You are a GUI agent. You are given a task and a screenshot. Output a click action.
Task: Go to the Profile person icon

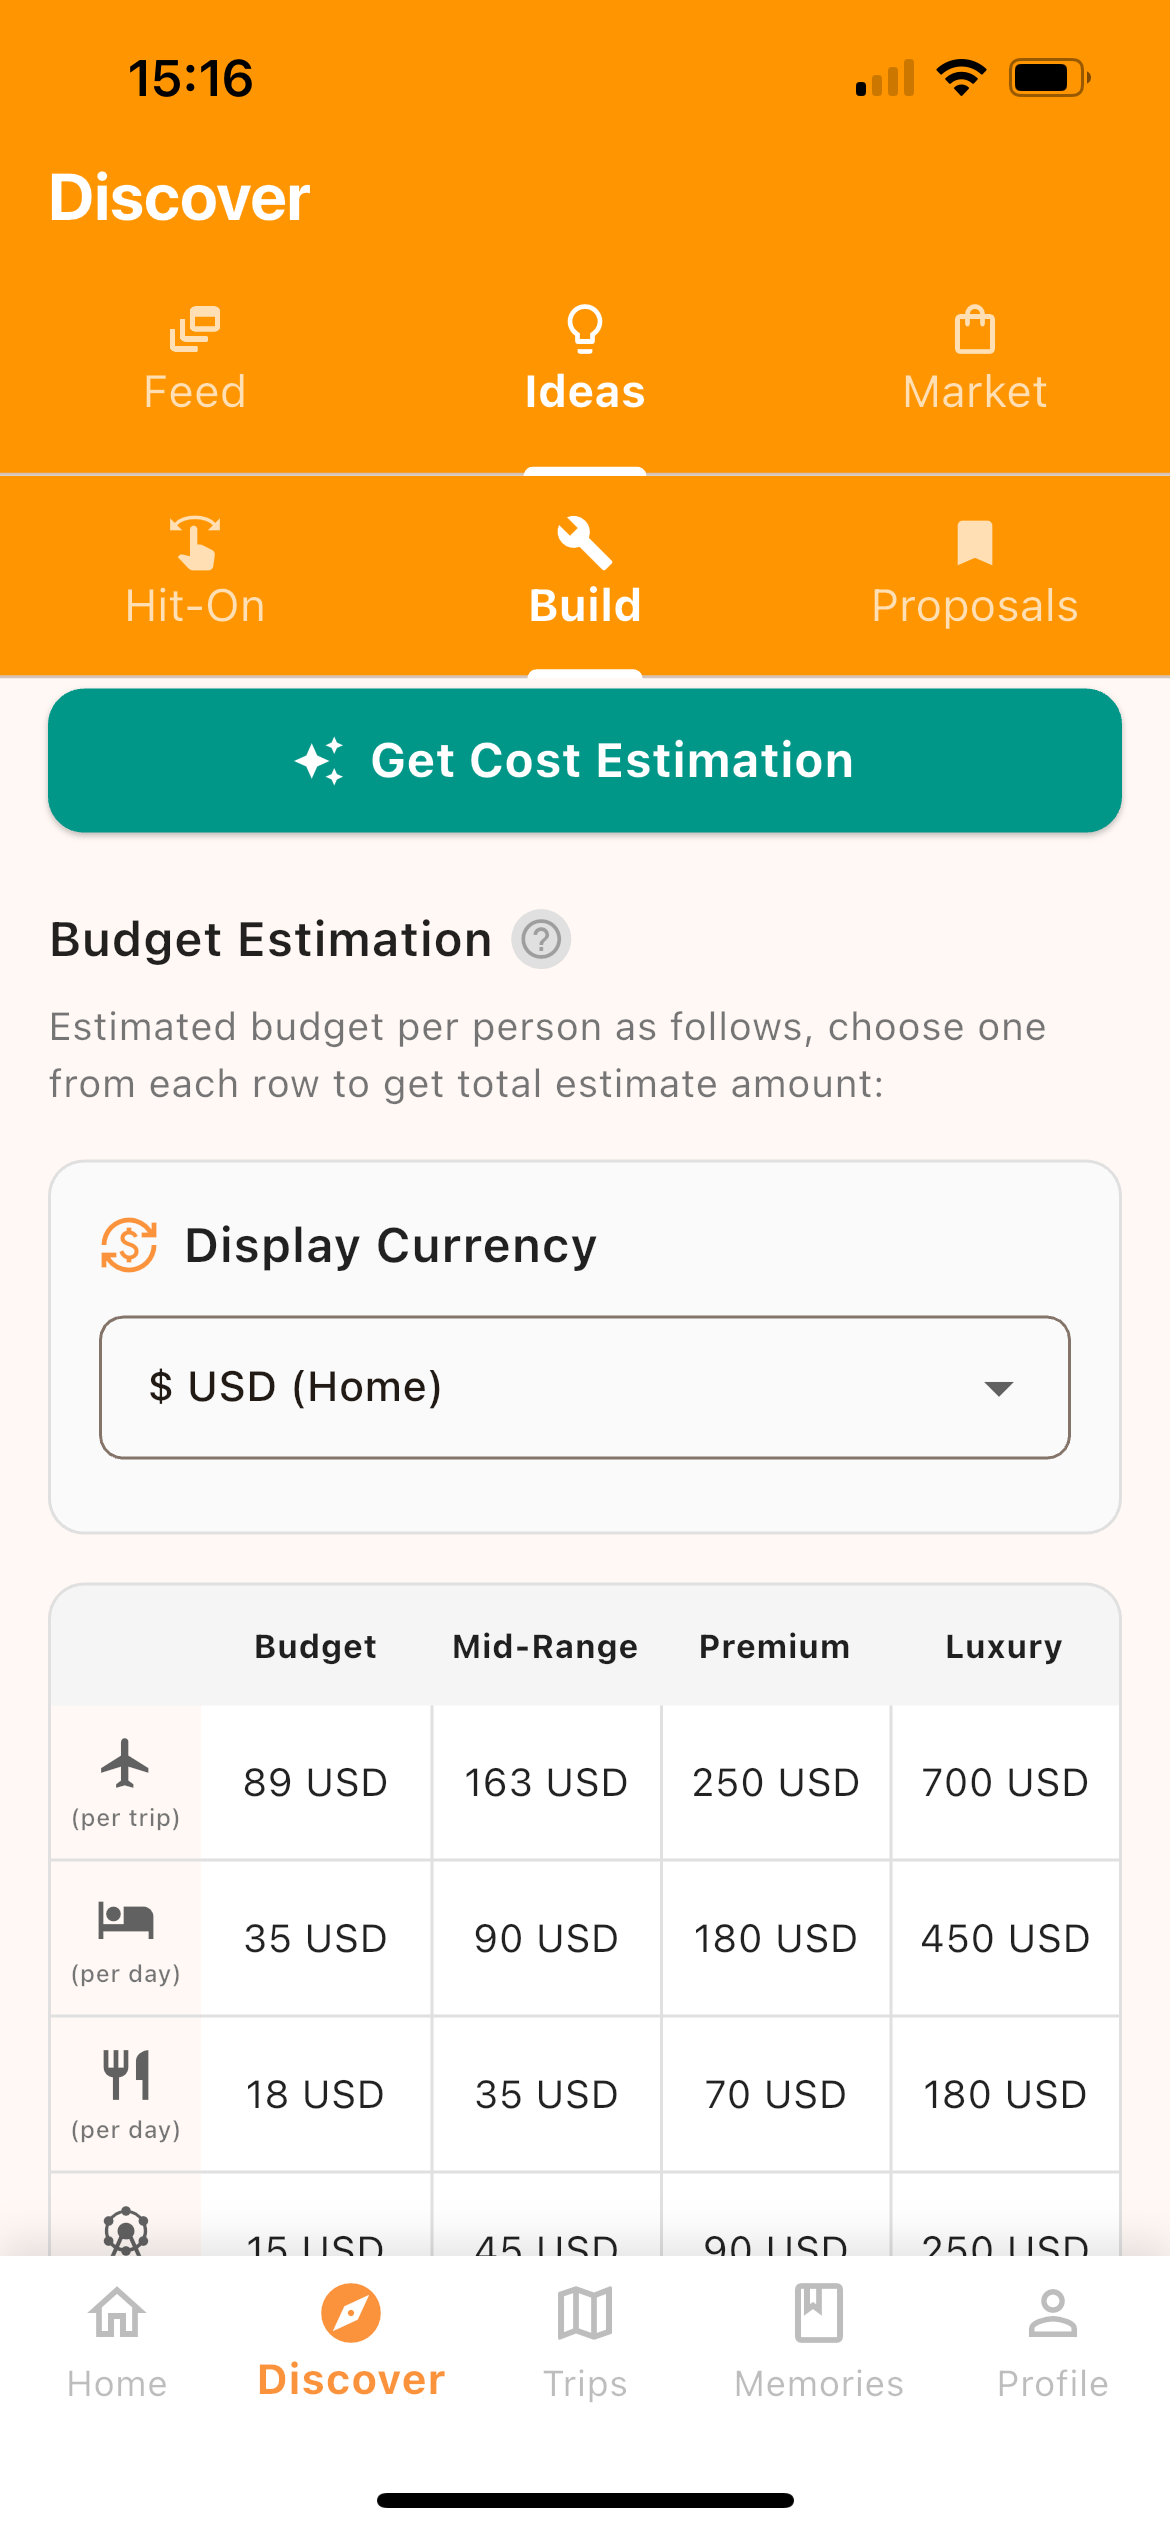(1052, 2314)
